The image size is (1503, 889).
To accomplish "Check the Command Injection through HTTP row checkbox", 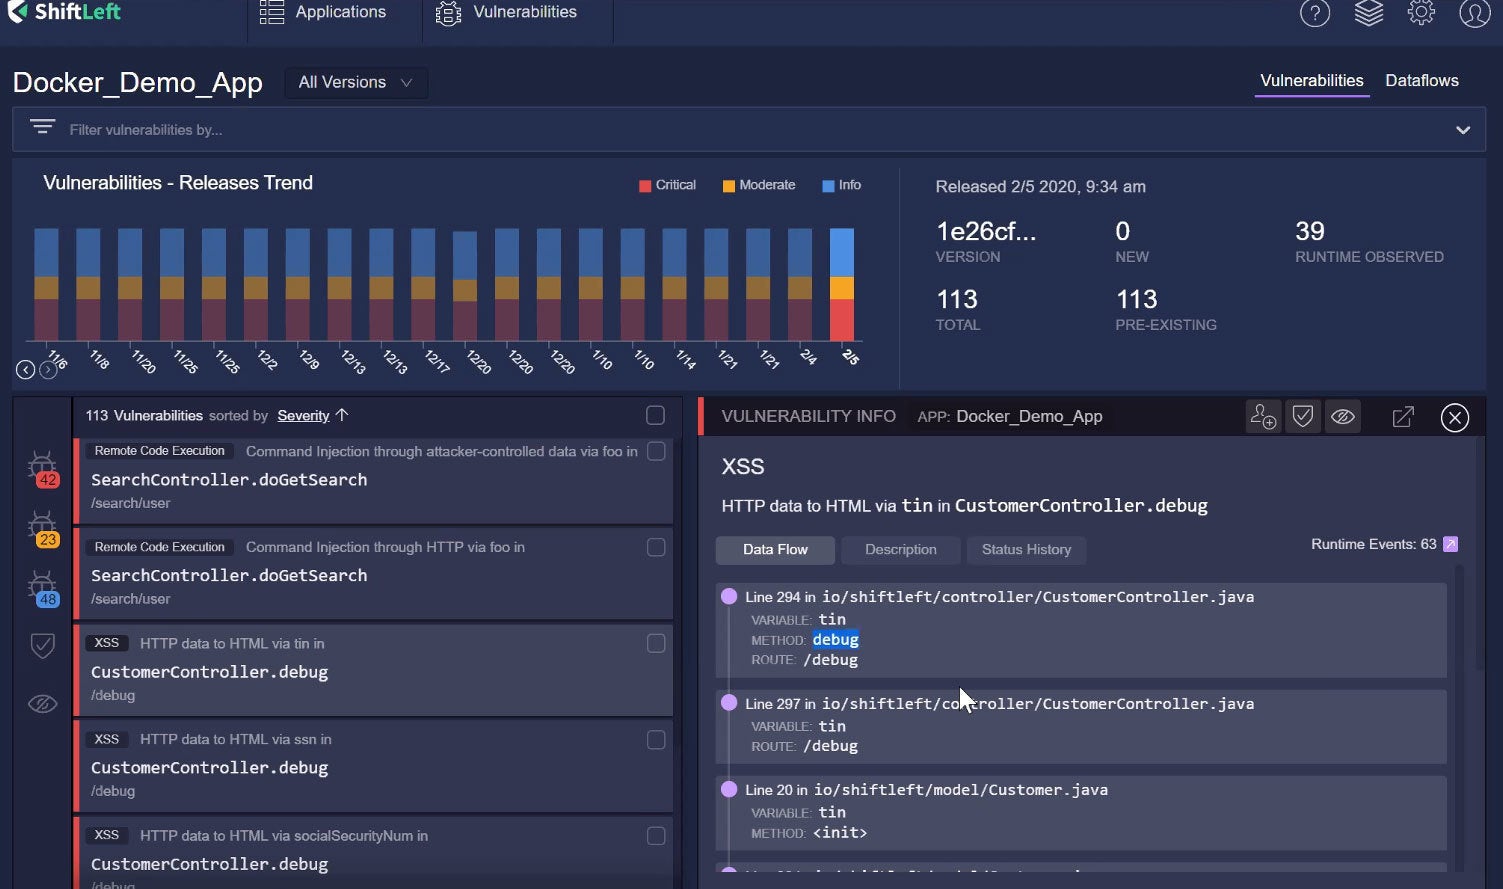I will coord(656,547).
